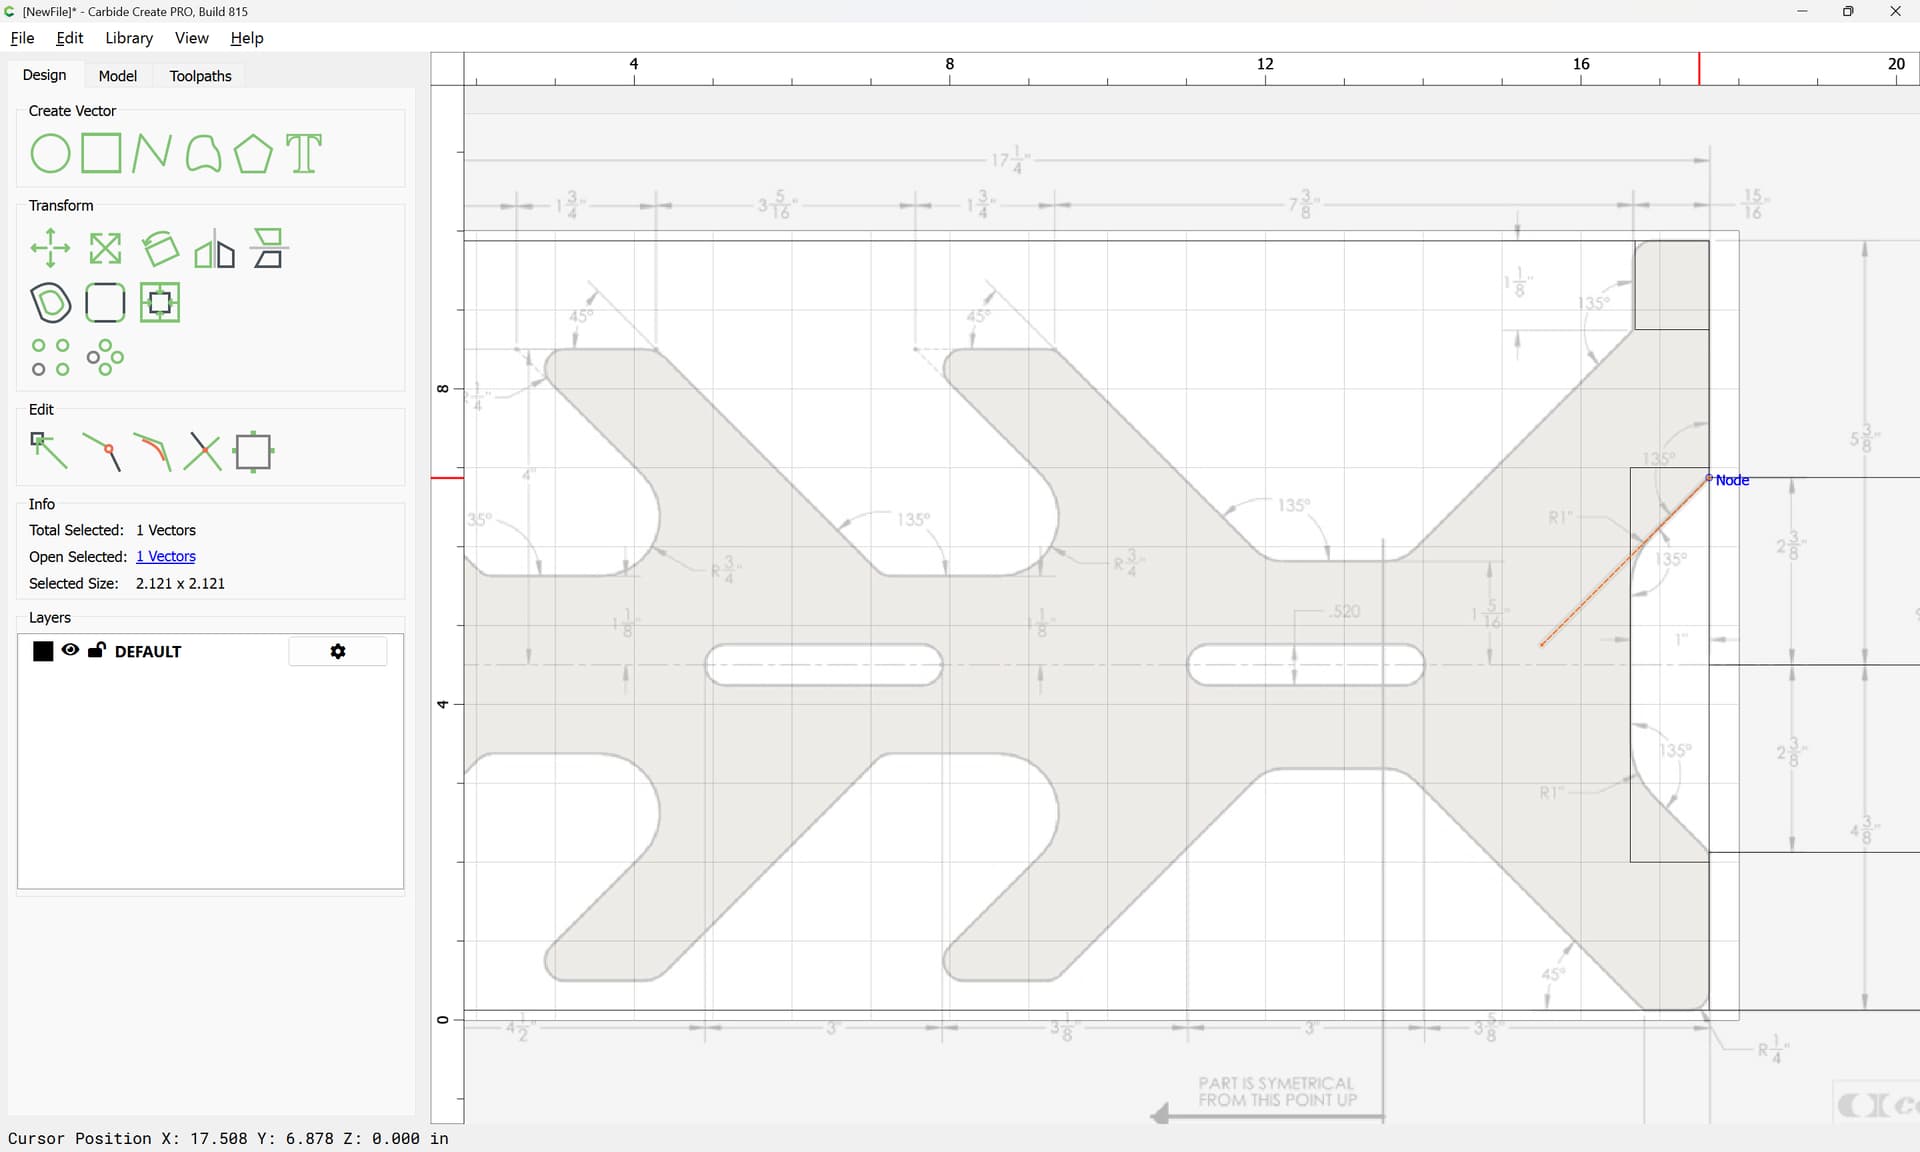Click the left slot shape in the drawing
This screenshot has height=1152, width=1920.
[824, 665]
